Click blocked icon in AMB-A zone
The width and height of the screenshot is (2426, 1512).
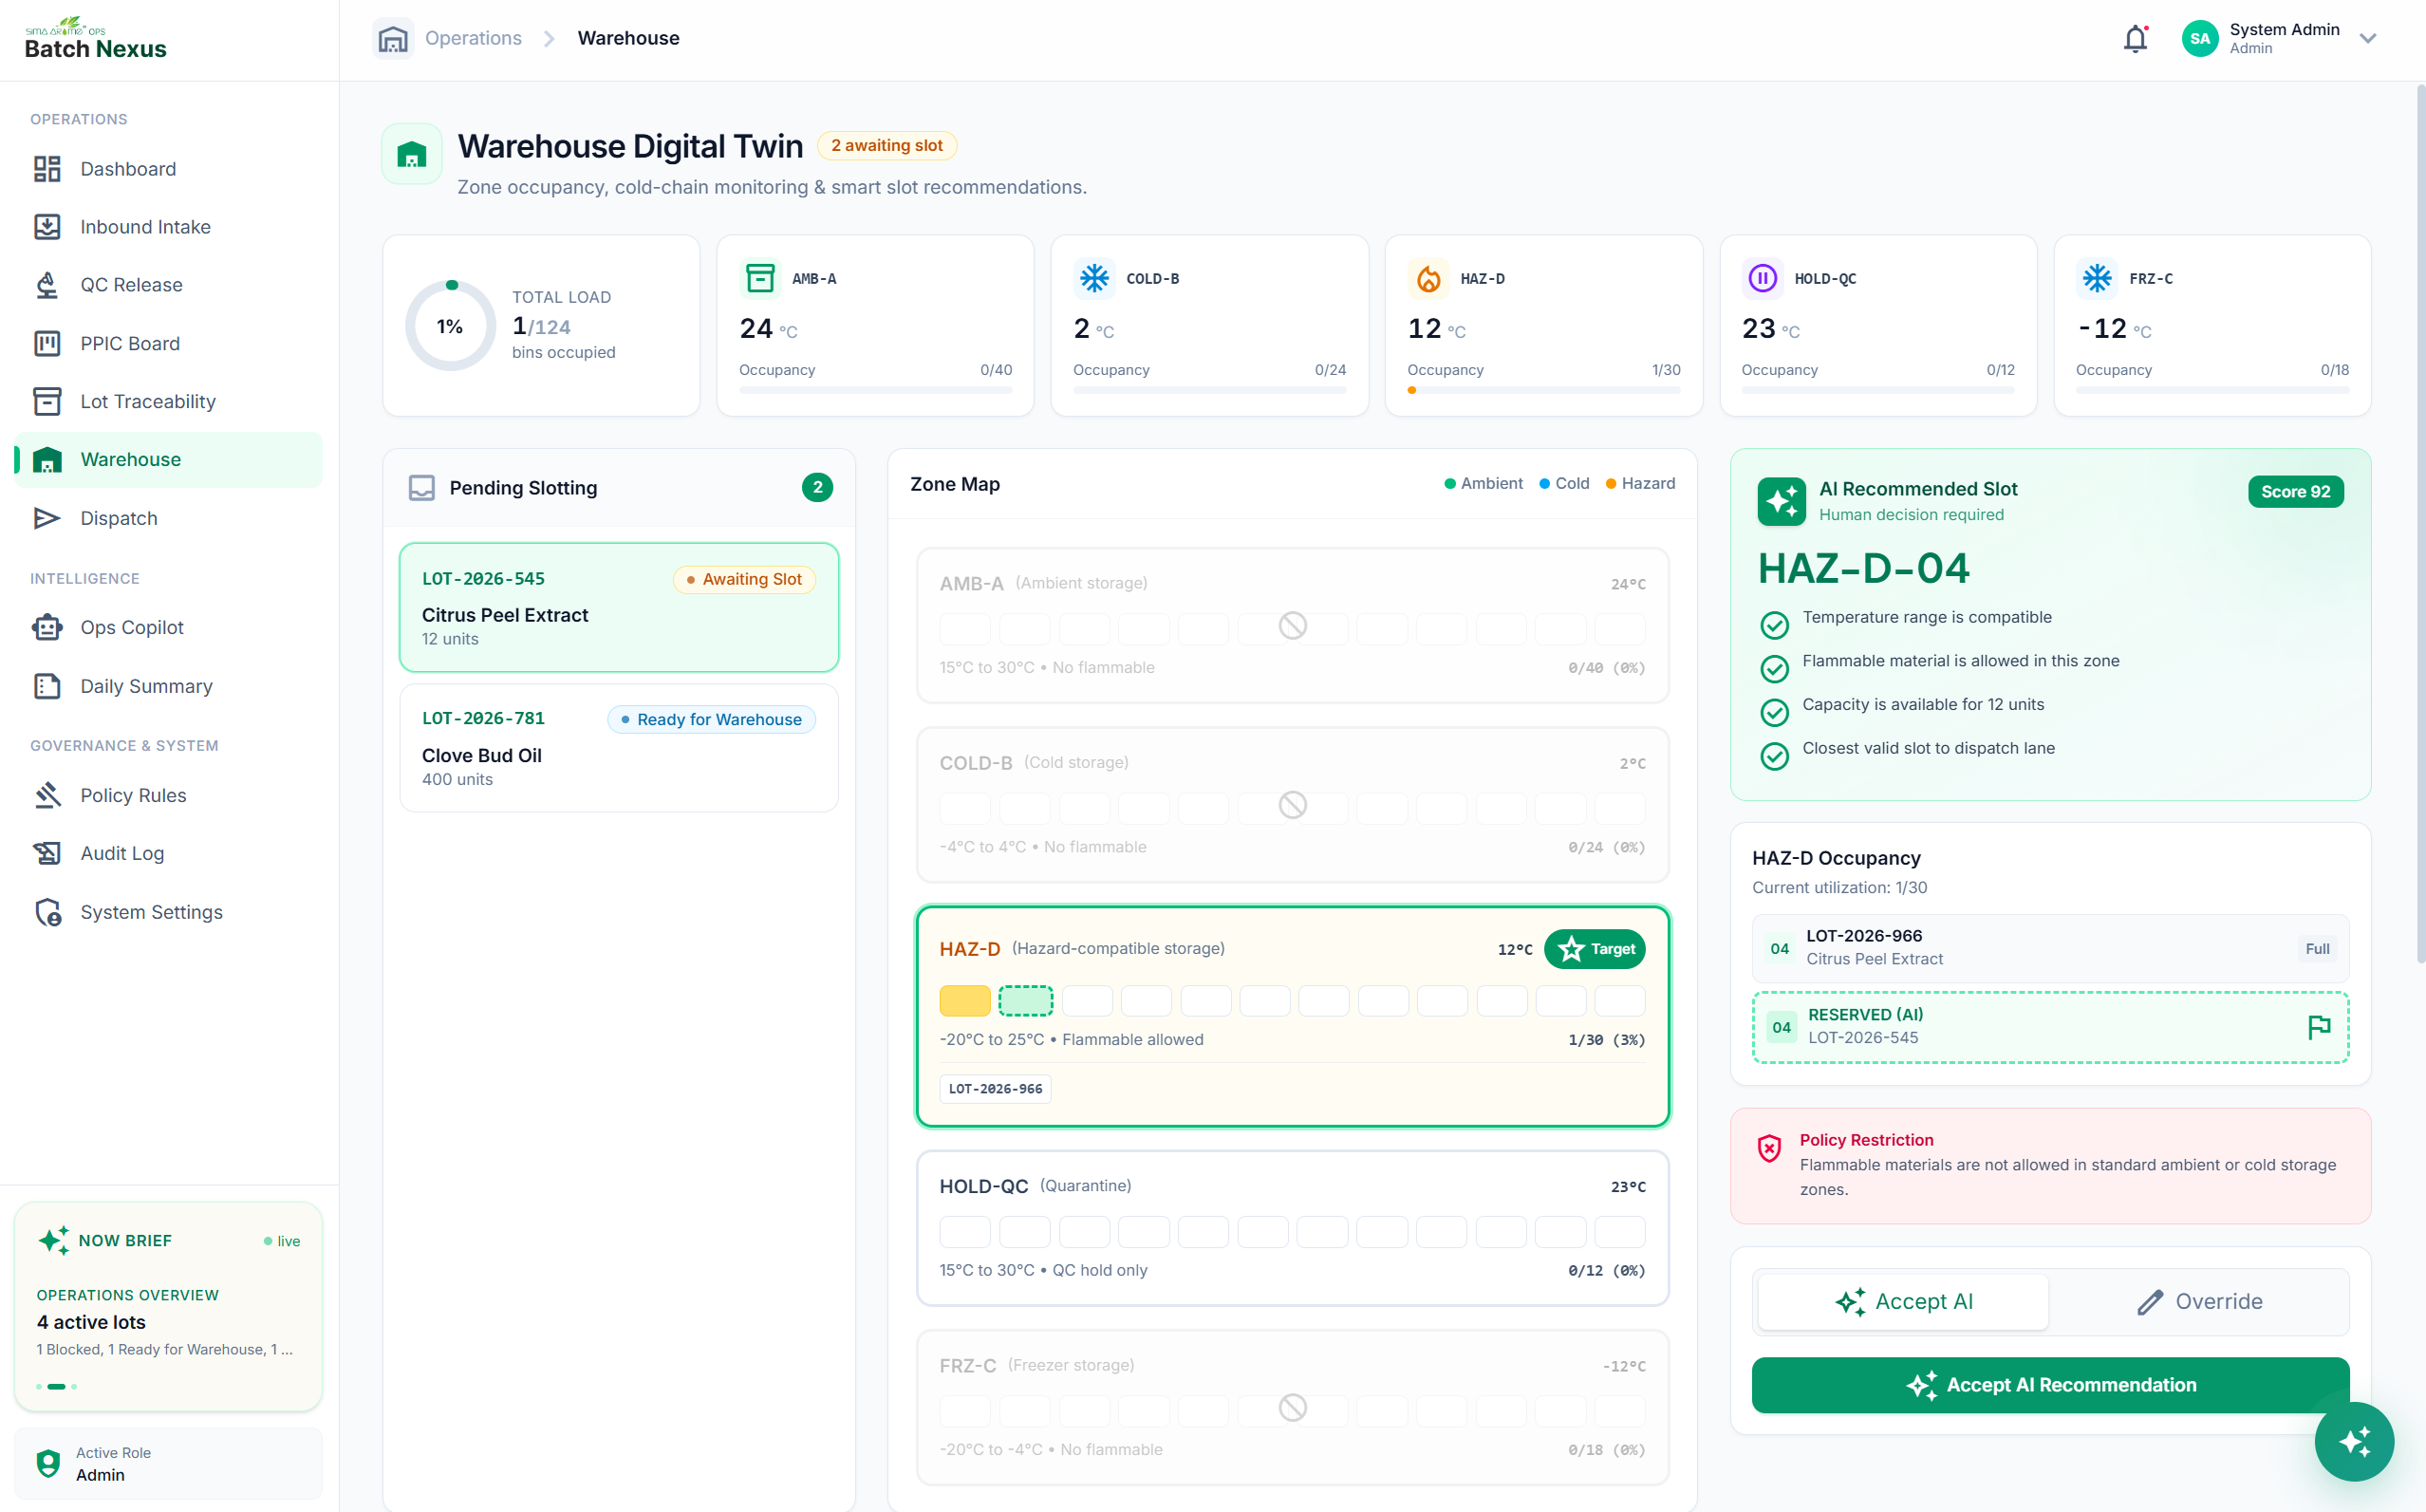point(1293,626)
